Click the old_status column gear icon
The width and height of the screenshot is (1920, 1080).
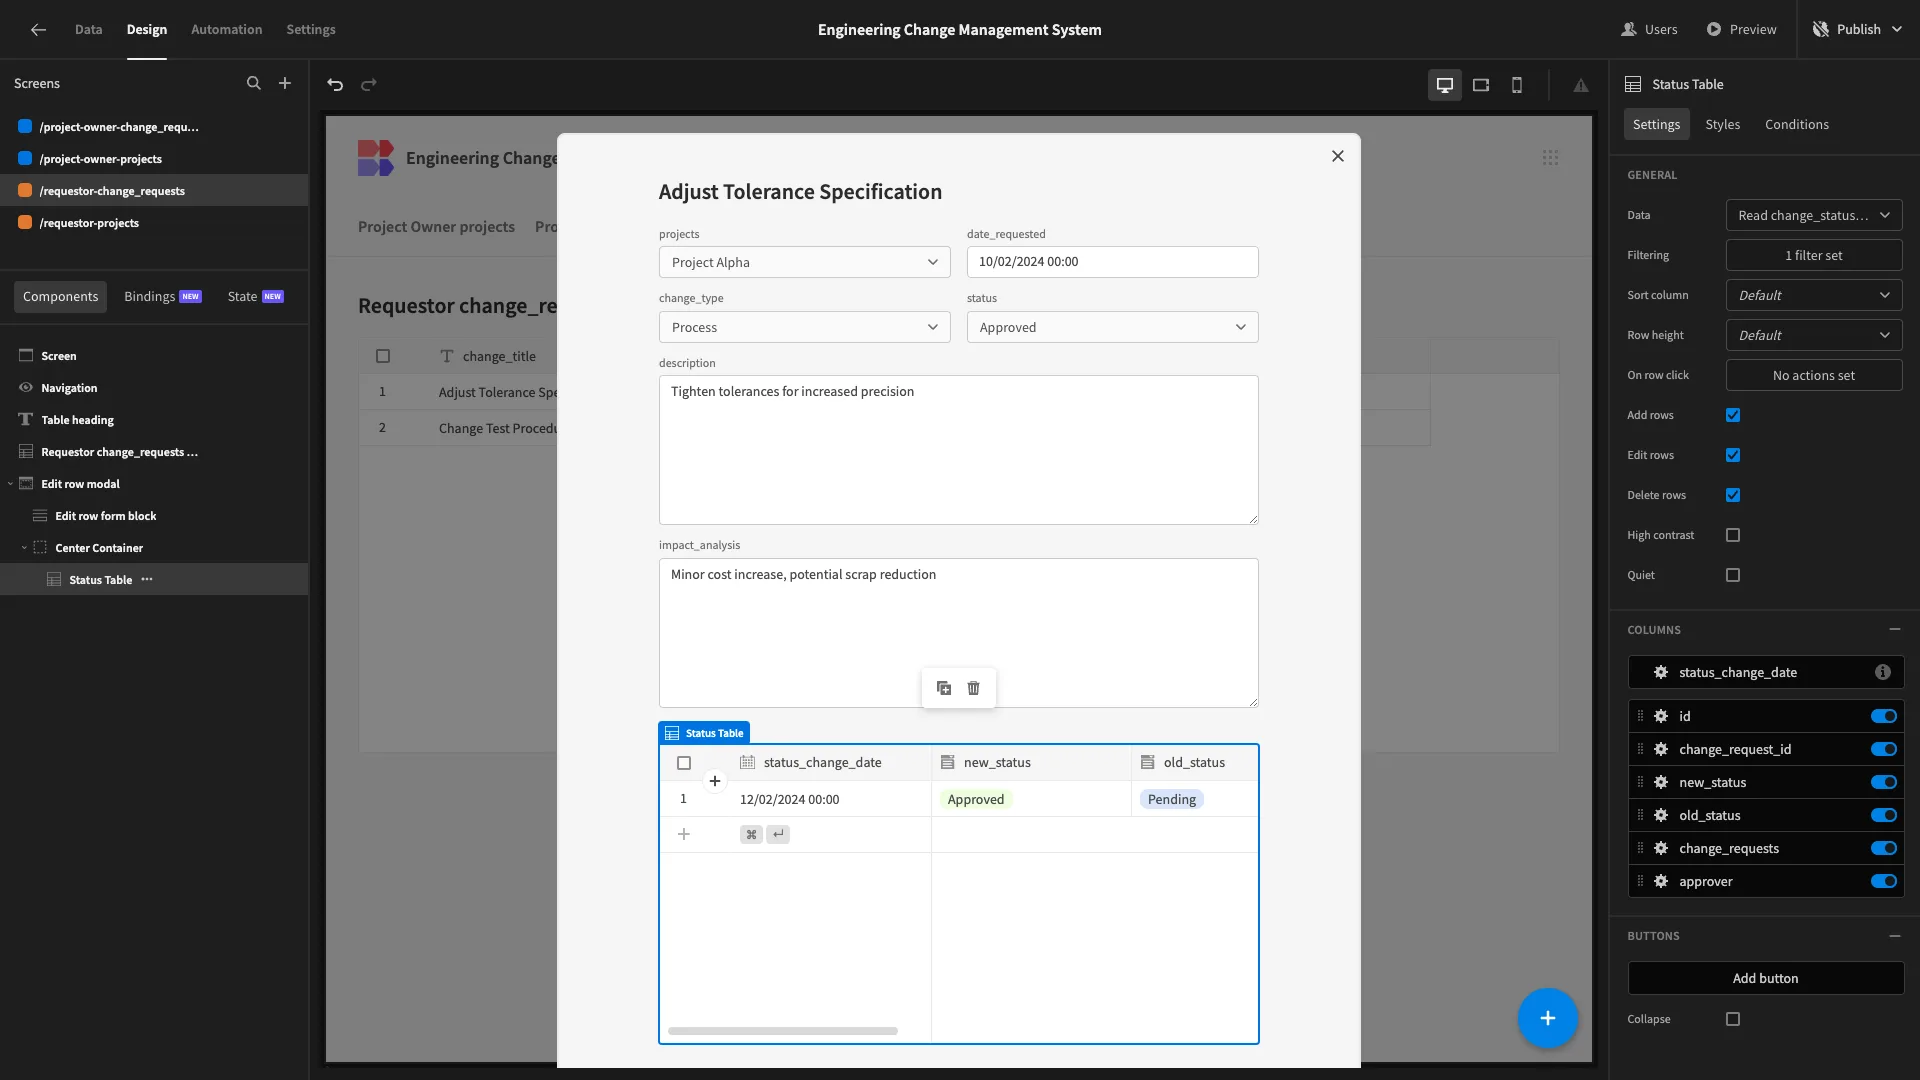(x=1661, y=815)
